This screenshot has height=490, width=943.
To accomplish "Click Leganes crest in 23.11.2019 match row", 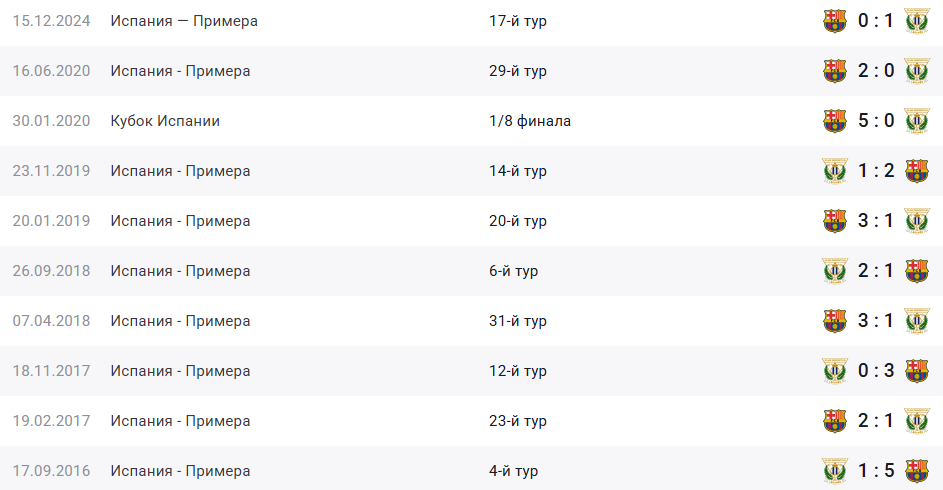I will pyautogui.click(x=835, y=171).
